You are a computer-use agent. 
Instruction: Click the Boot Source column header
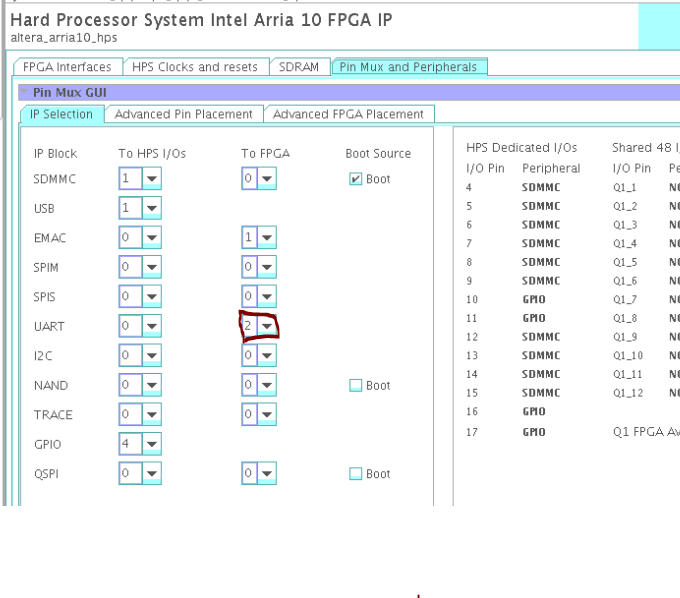378,154
